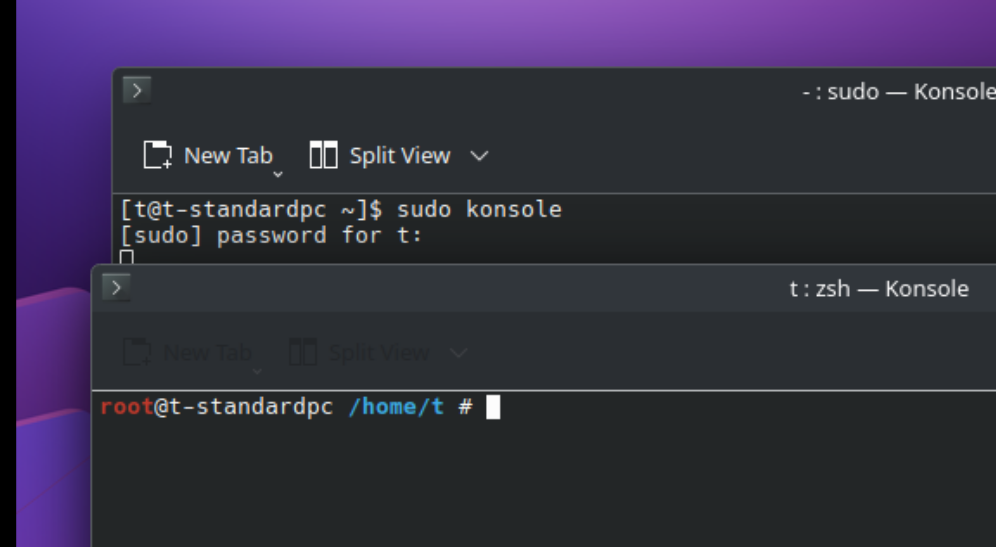Viewport: 996px width, 547px height.
Task: Click the dimmed New Tab icon in the zsh Konsole
Action: point(137,352)
